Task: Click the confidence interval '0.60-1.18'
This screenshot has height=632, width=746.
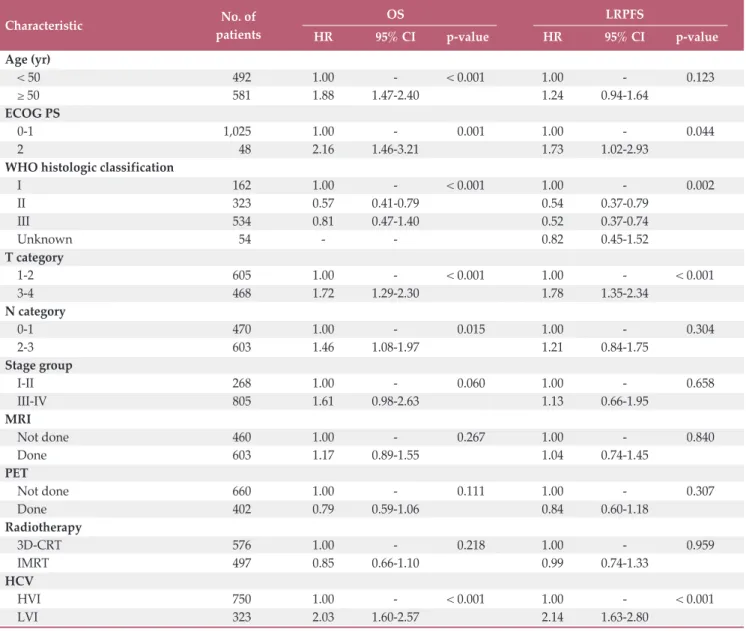Action: [625, 510]
